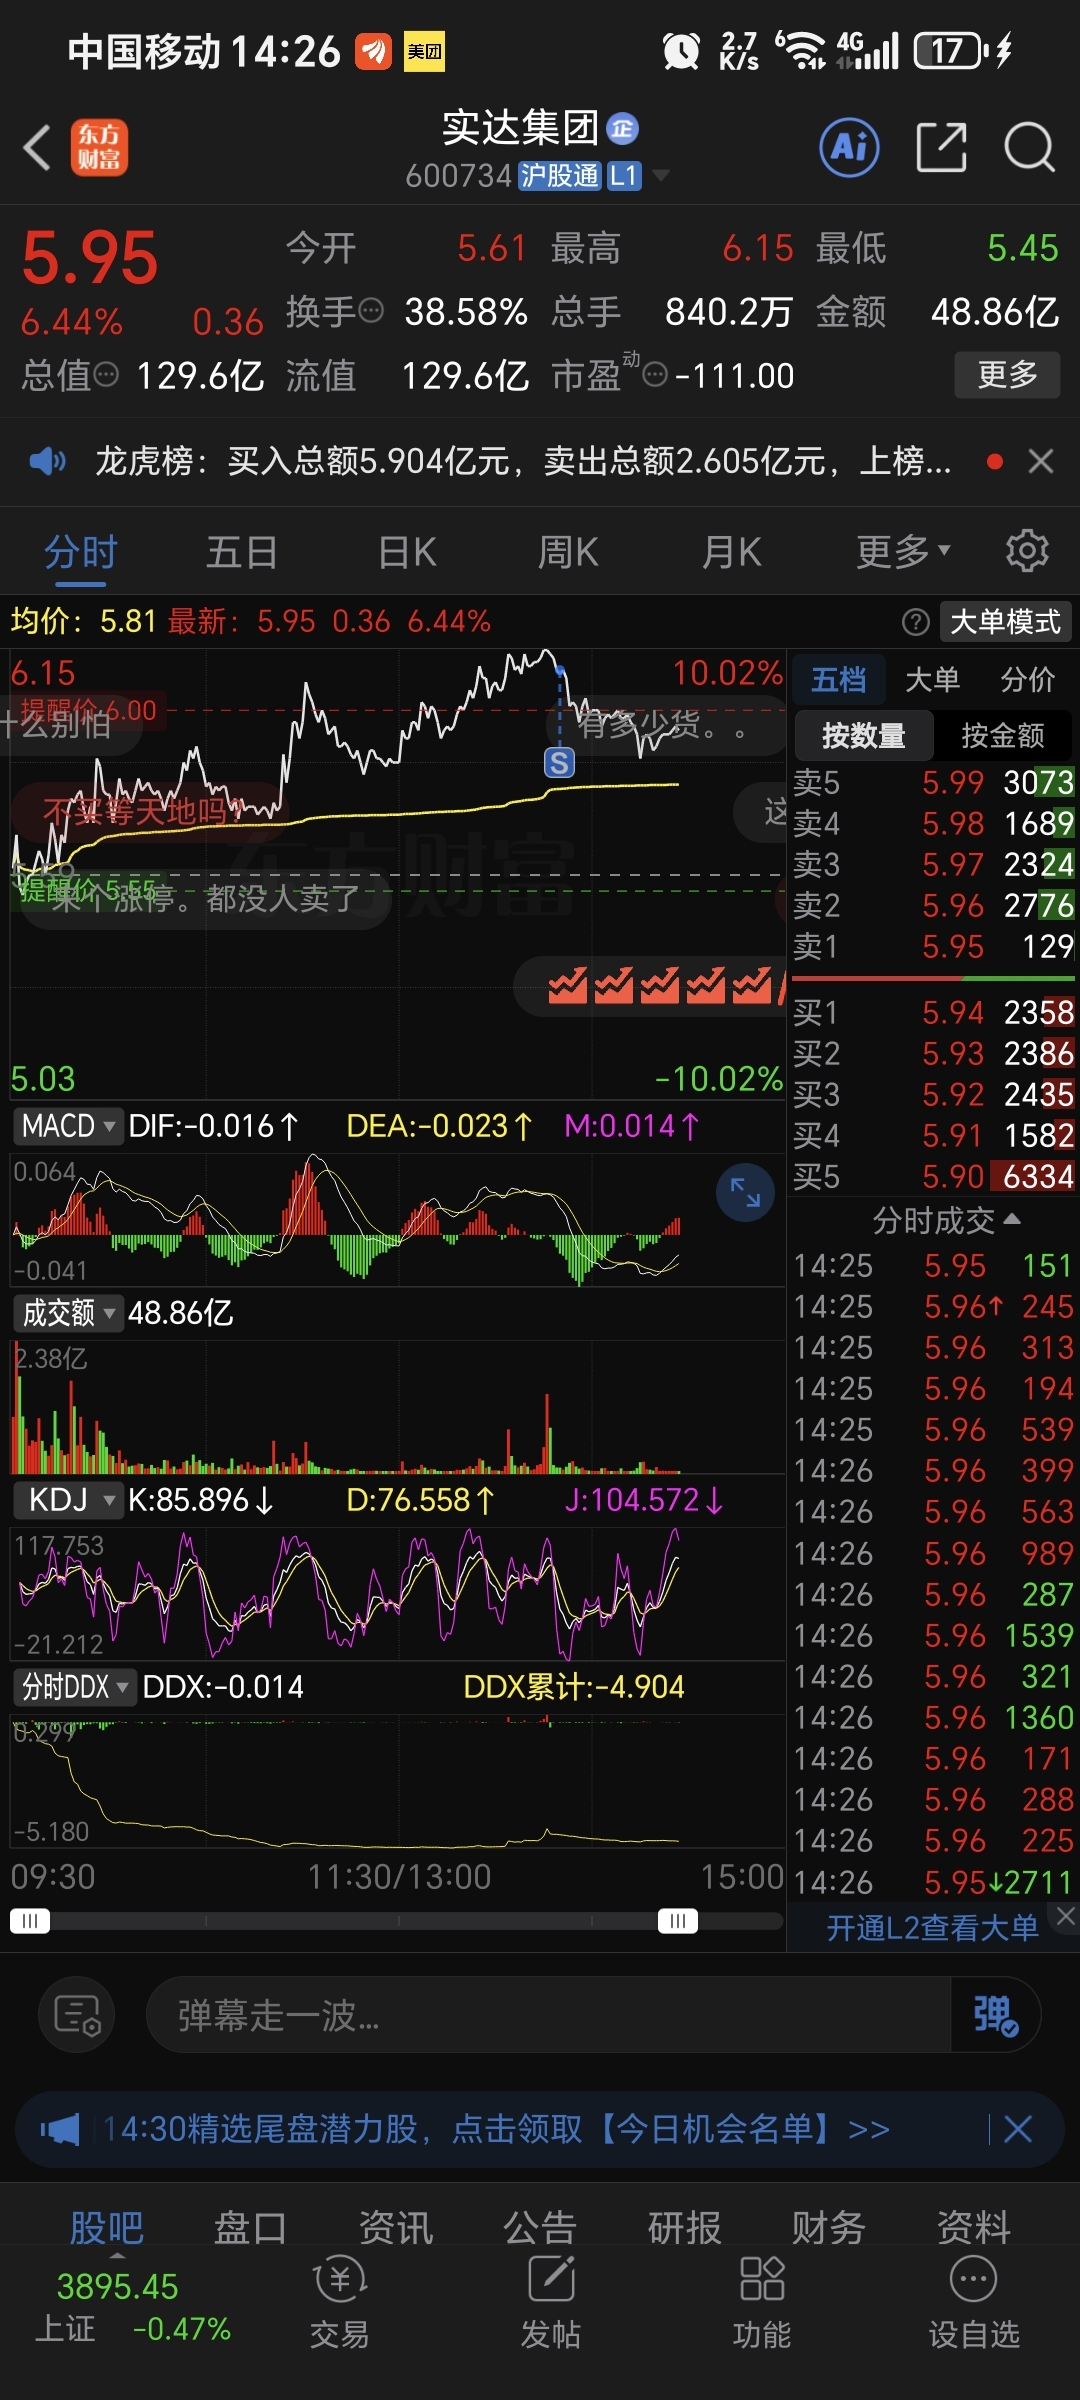Collapse the 分时成交 section
This screenshot has height=2400, width=1080.
(x=946, y=1220)
